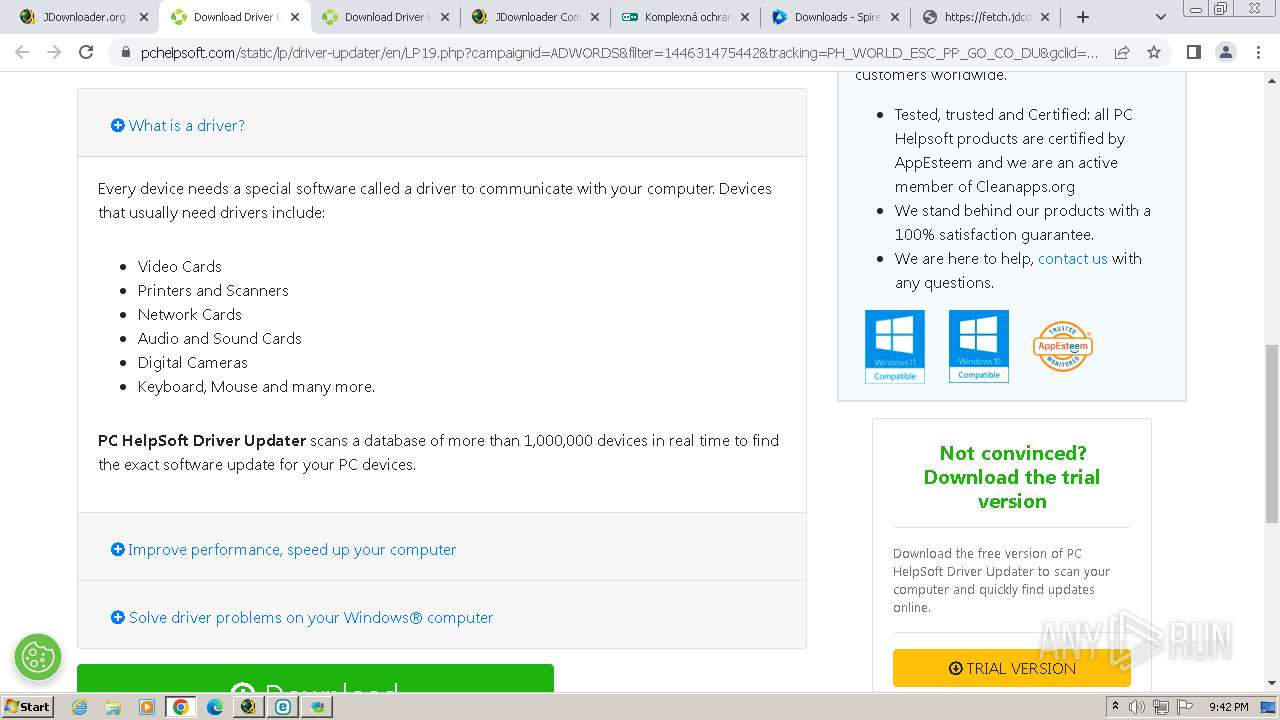Open cookie settings round icon
This screenshot has width=1280, height=720.
click(38, 657)
